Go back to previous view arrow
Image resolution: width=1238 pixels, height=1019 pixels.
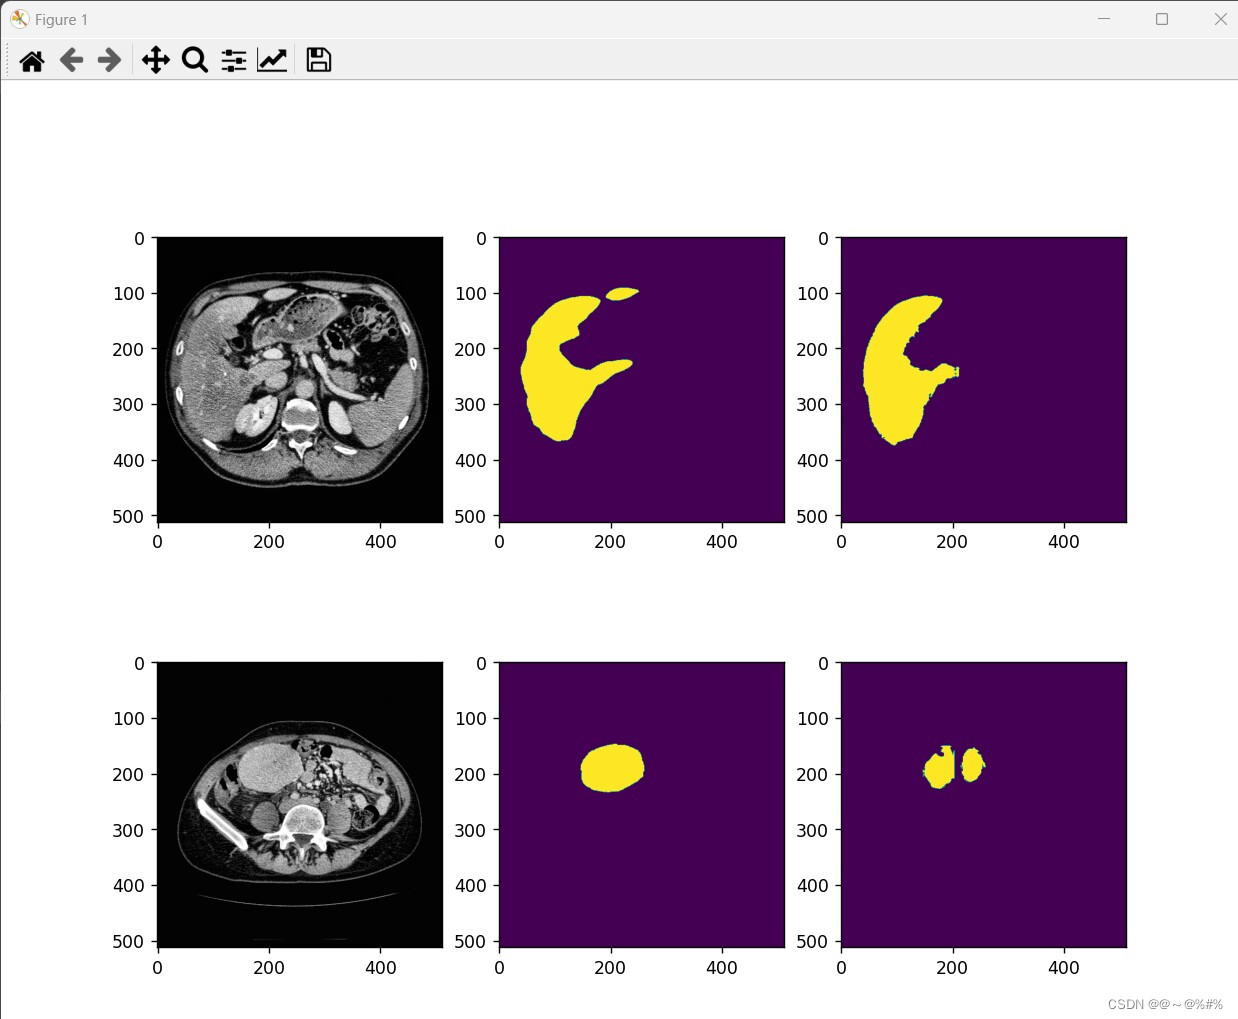71,61
